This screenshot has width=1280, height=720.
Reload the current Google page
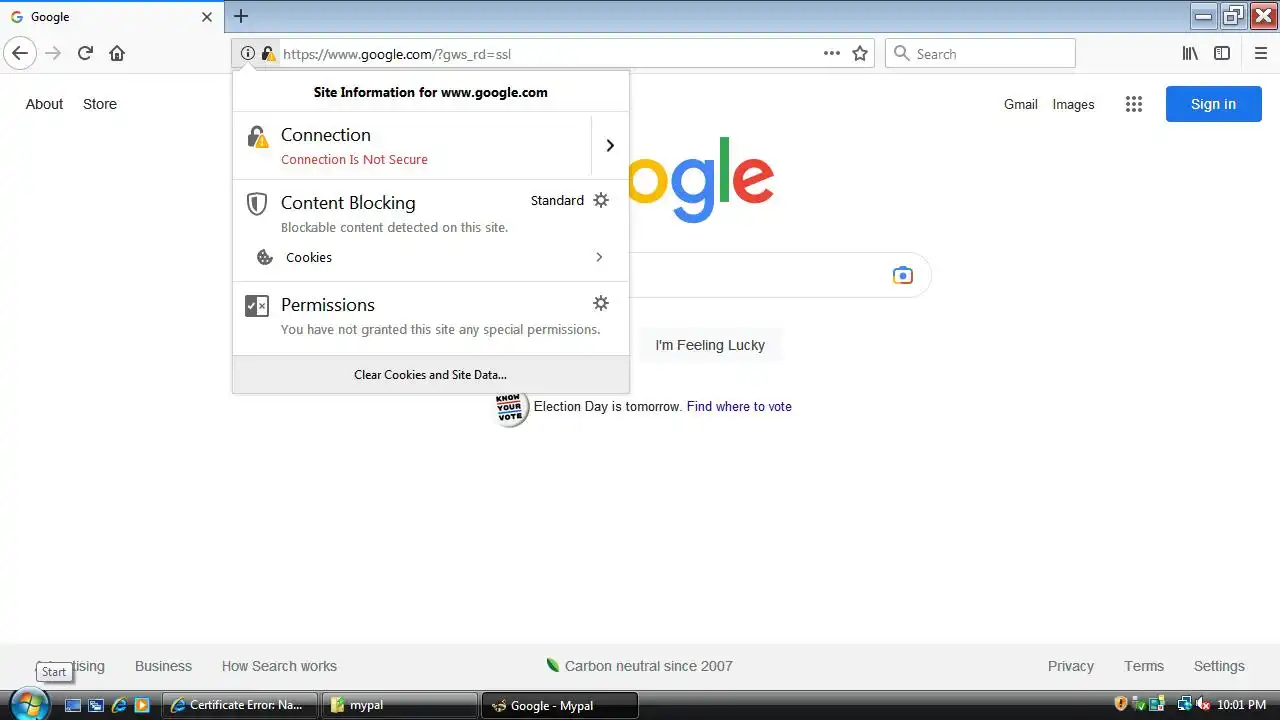tap(85, 53)
